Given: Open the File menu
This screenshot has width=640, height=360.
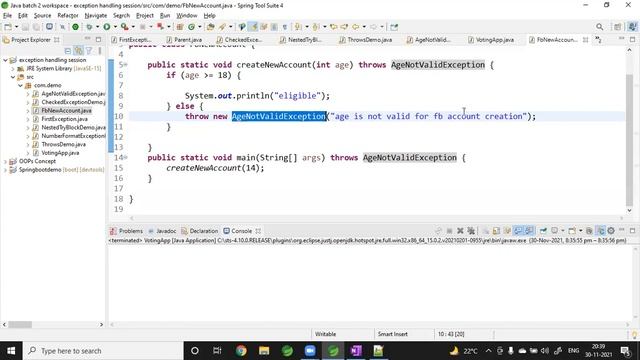Looking at the screenshot, I should (x=7, y=16).
